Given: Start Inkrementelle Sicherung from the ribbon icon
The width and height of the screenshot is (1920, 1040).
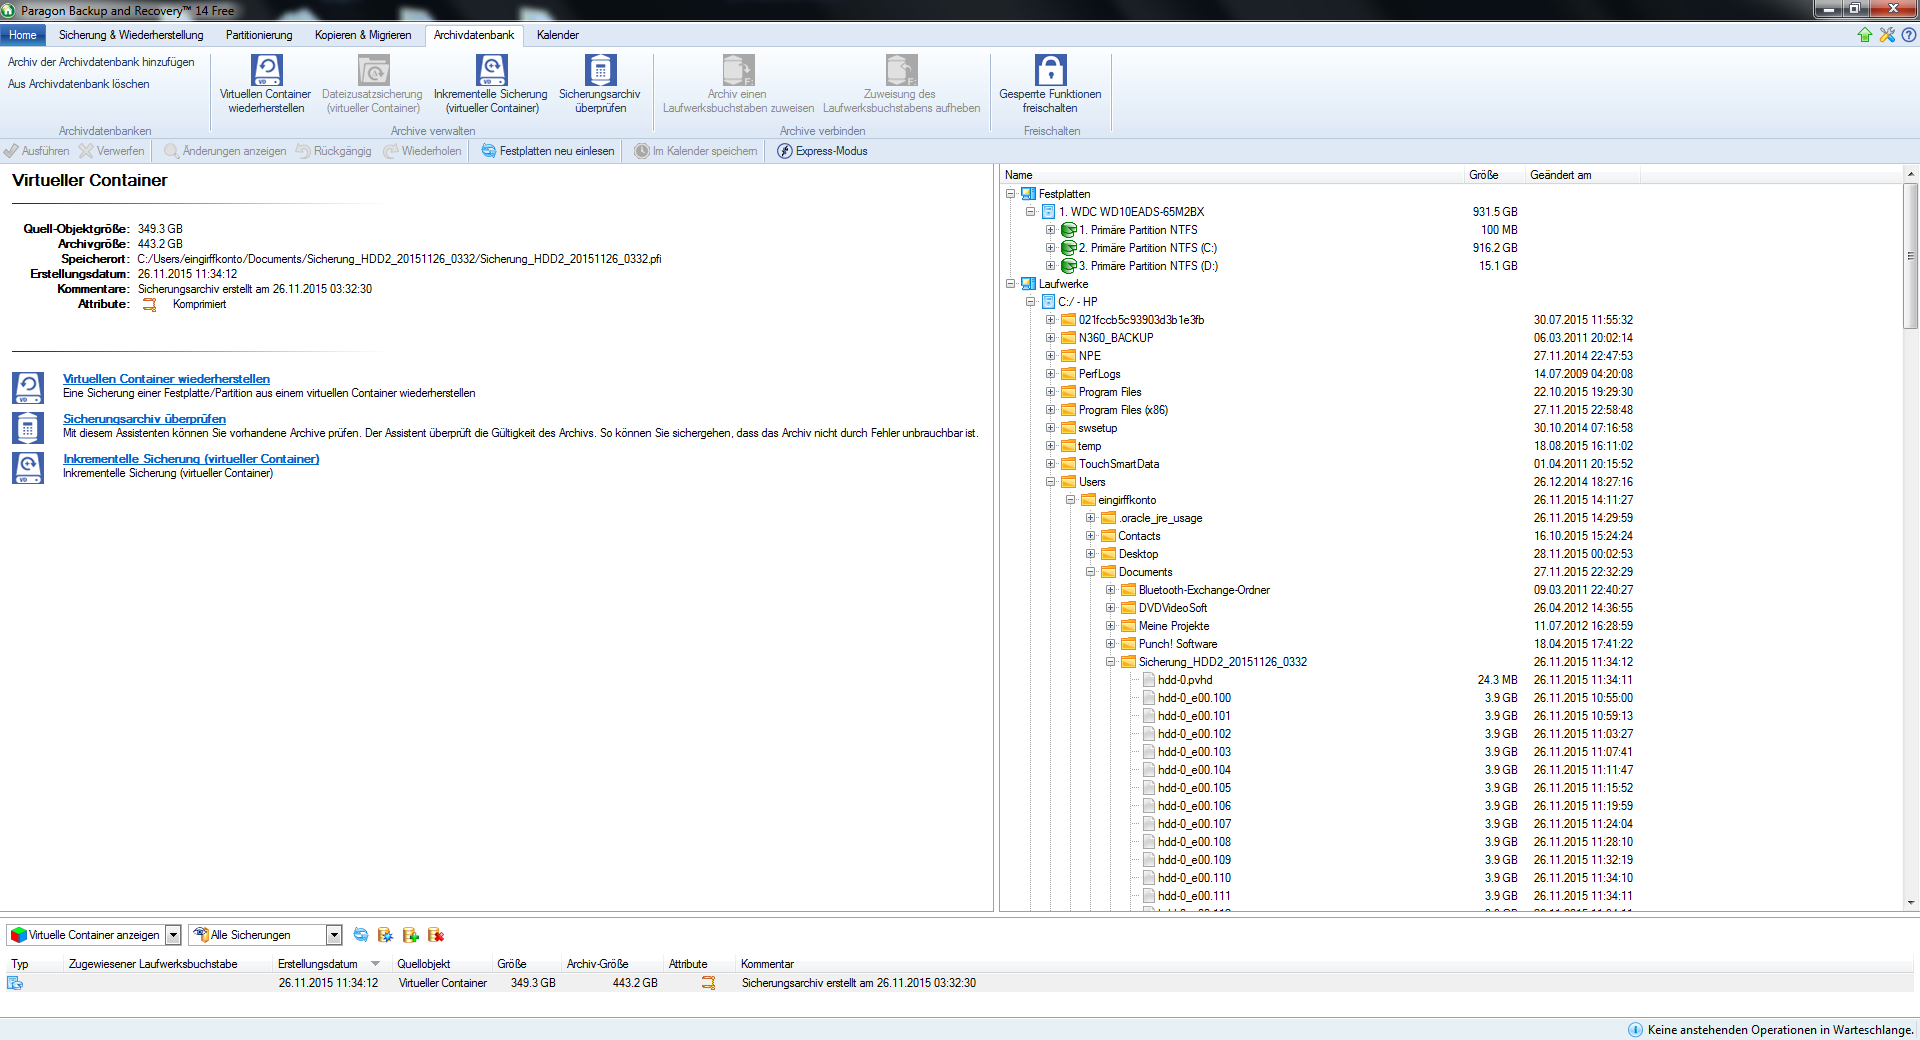Looking at the screenshot, I should click(x=491, y=70).
